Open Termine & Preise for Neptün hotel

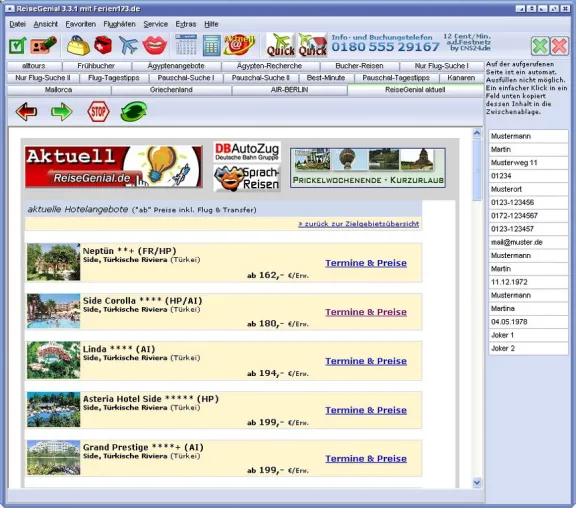[x=366, y=263]
